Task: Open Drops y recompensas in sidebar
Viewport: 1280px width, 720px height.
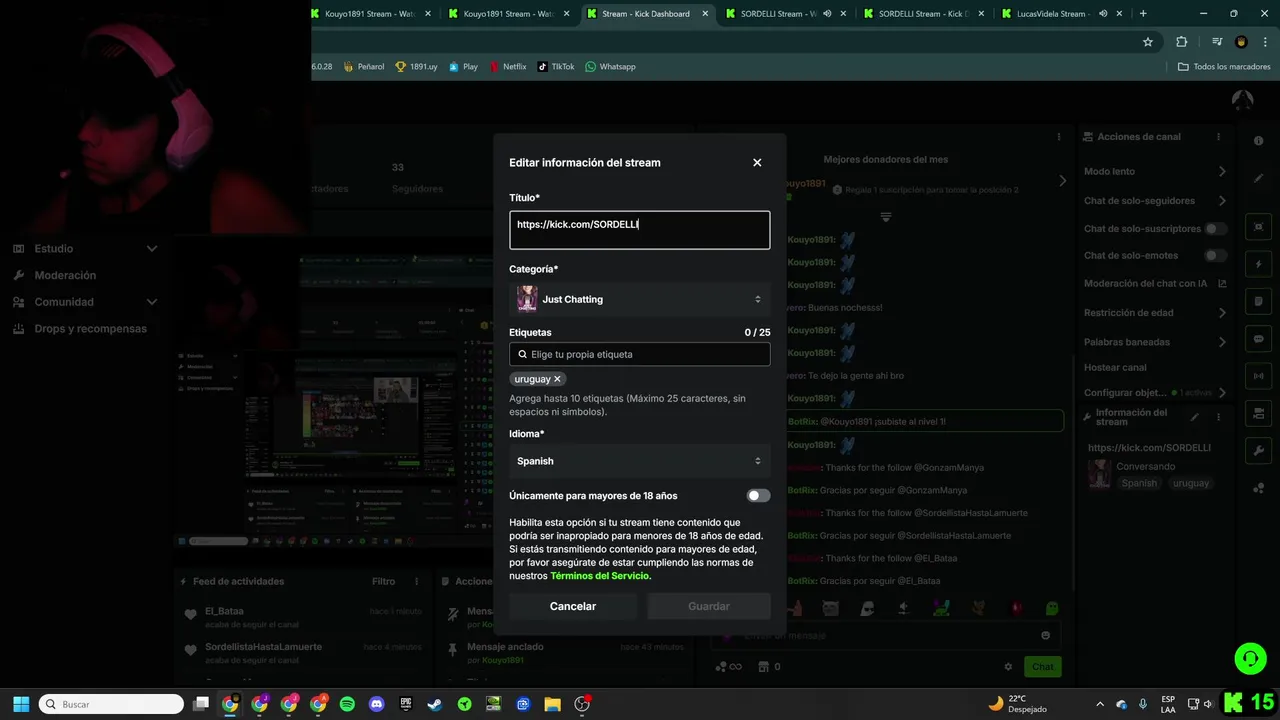Action: (x=90, y=329)
